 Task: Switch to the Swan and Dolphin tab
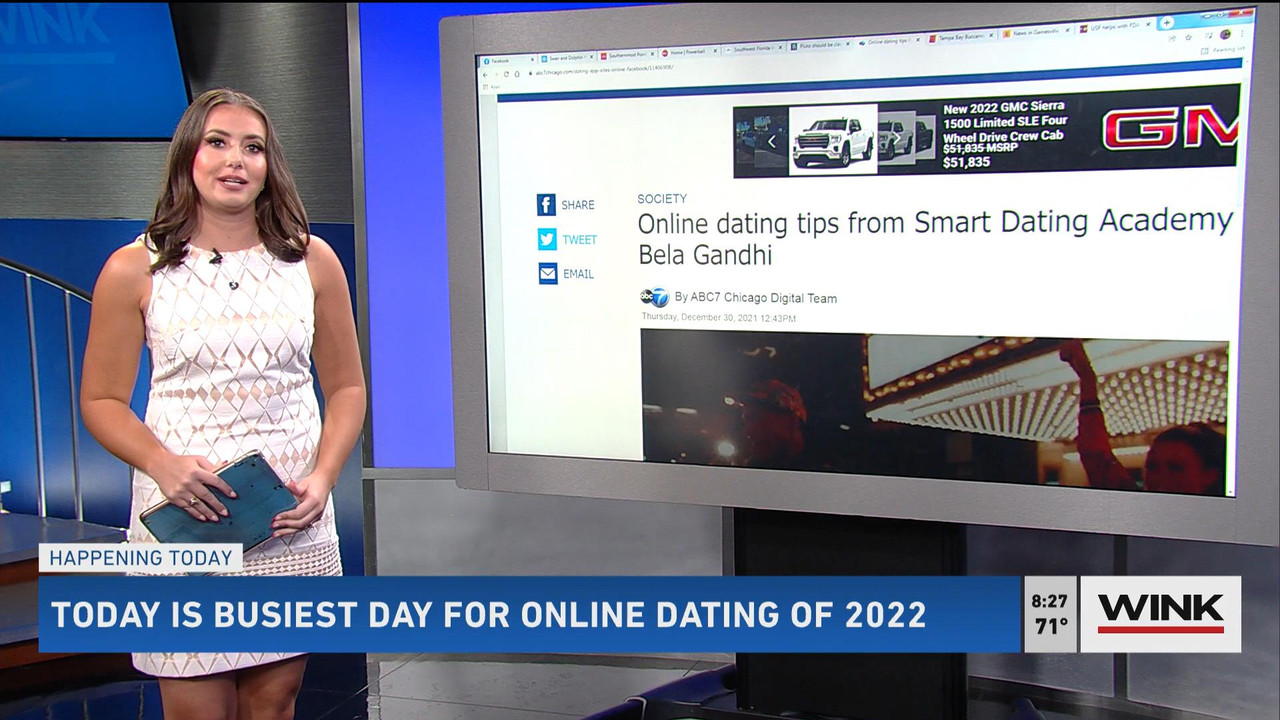click(567, 58)
